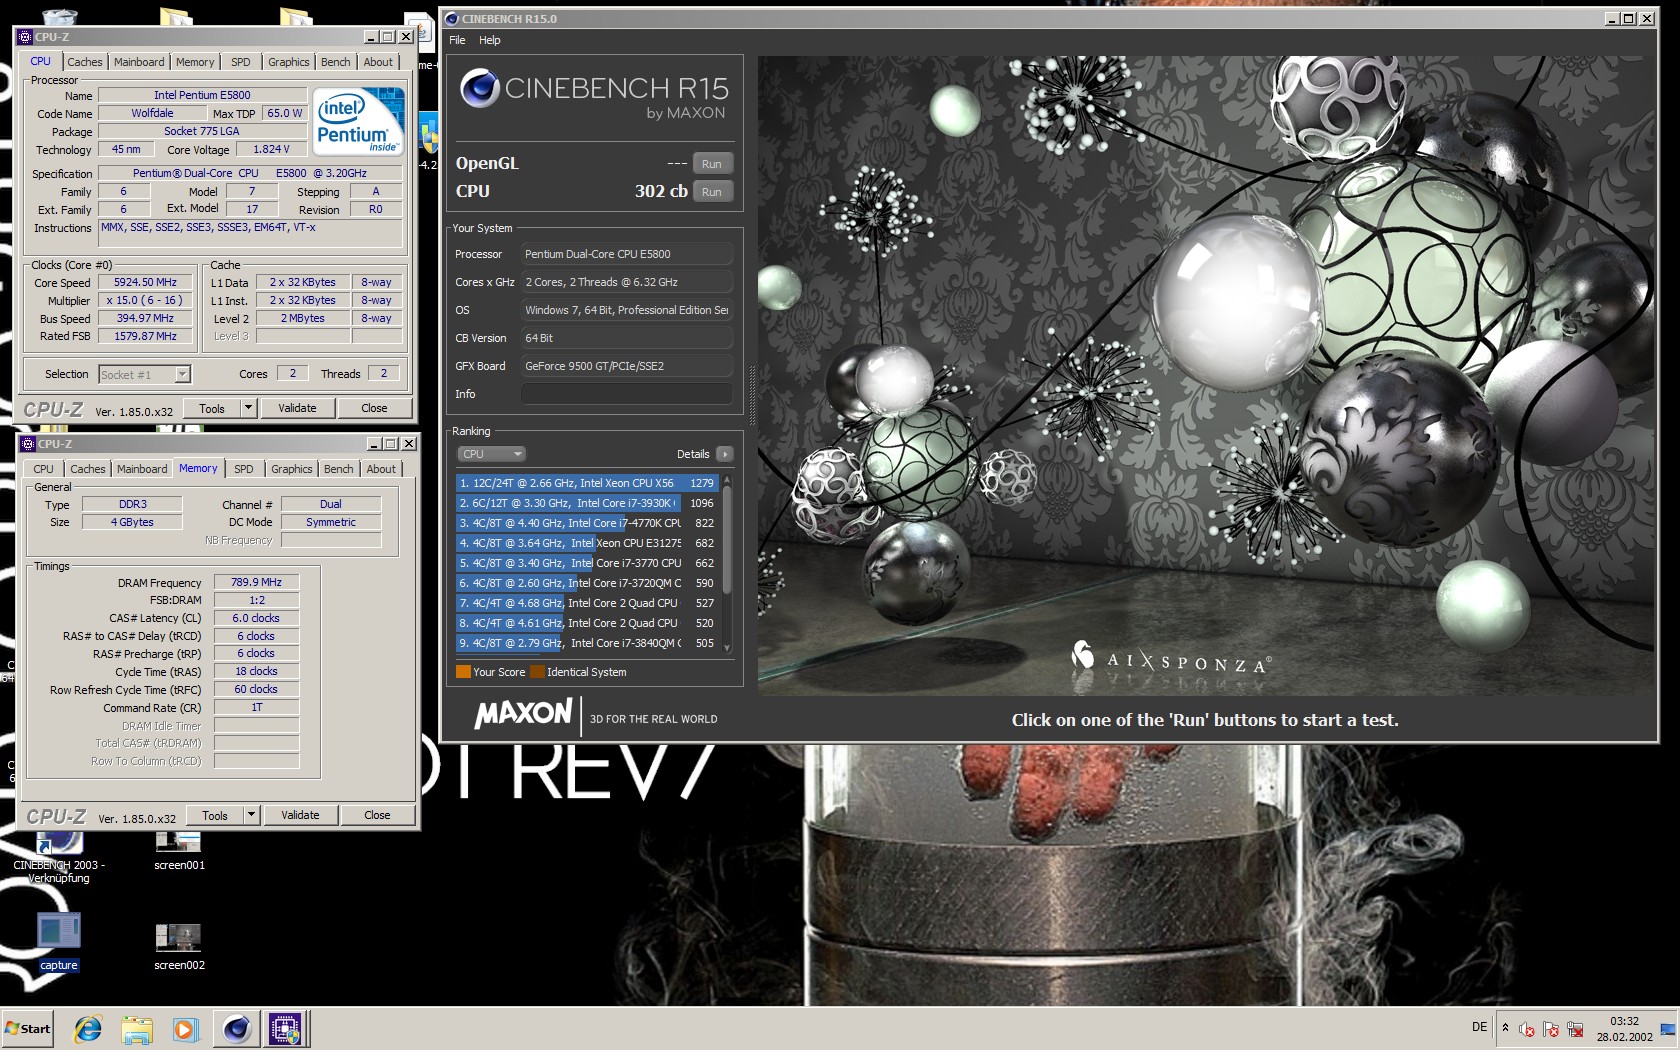This screenshot has width=1680, height=1050.
Task: Switch to Cinebench taskbar icon
Action: pyautogui.click(x=237, y=1028)
